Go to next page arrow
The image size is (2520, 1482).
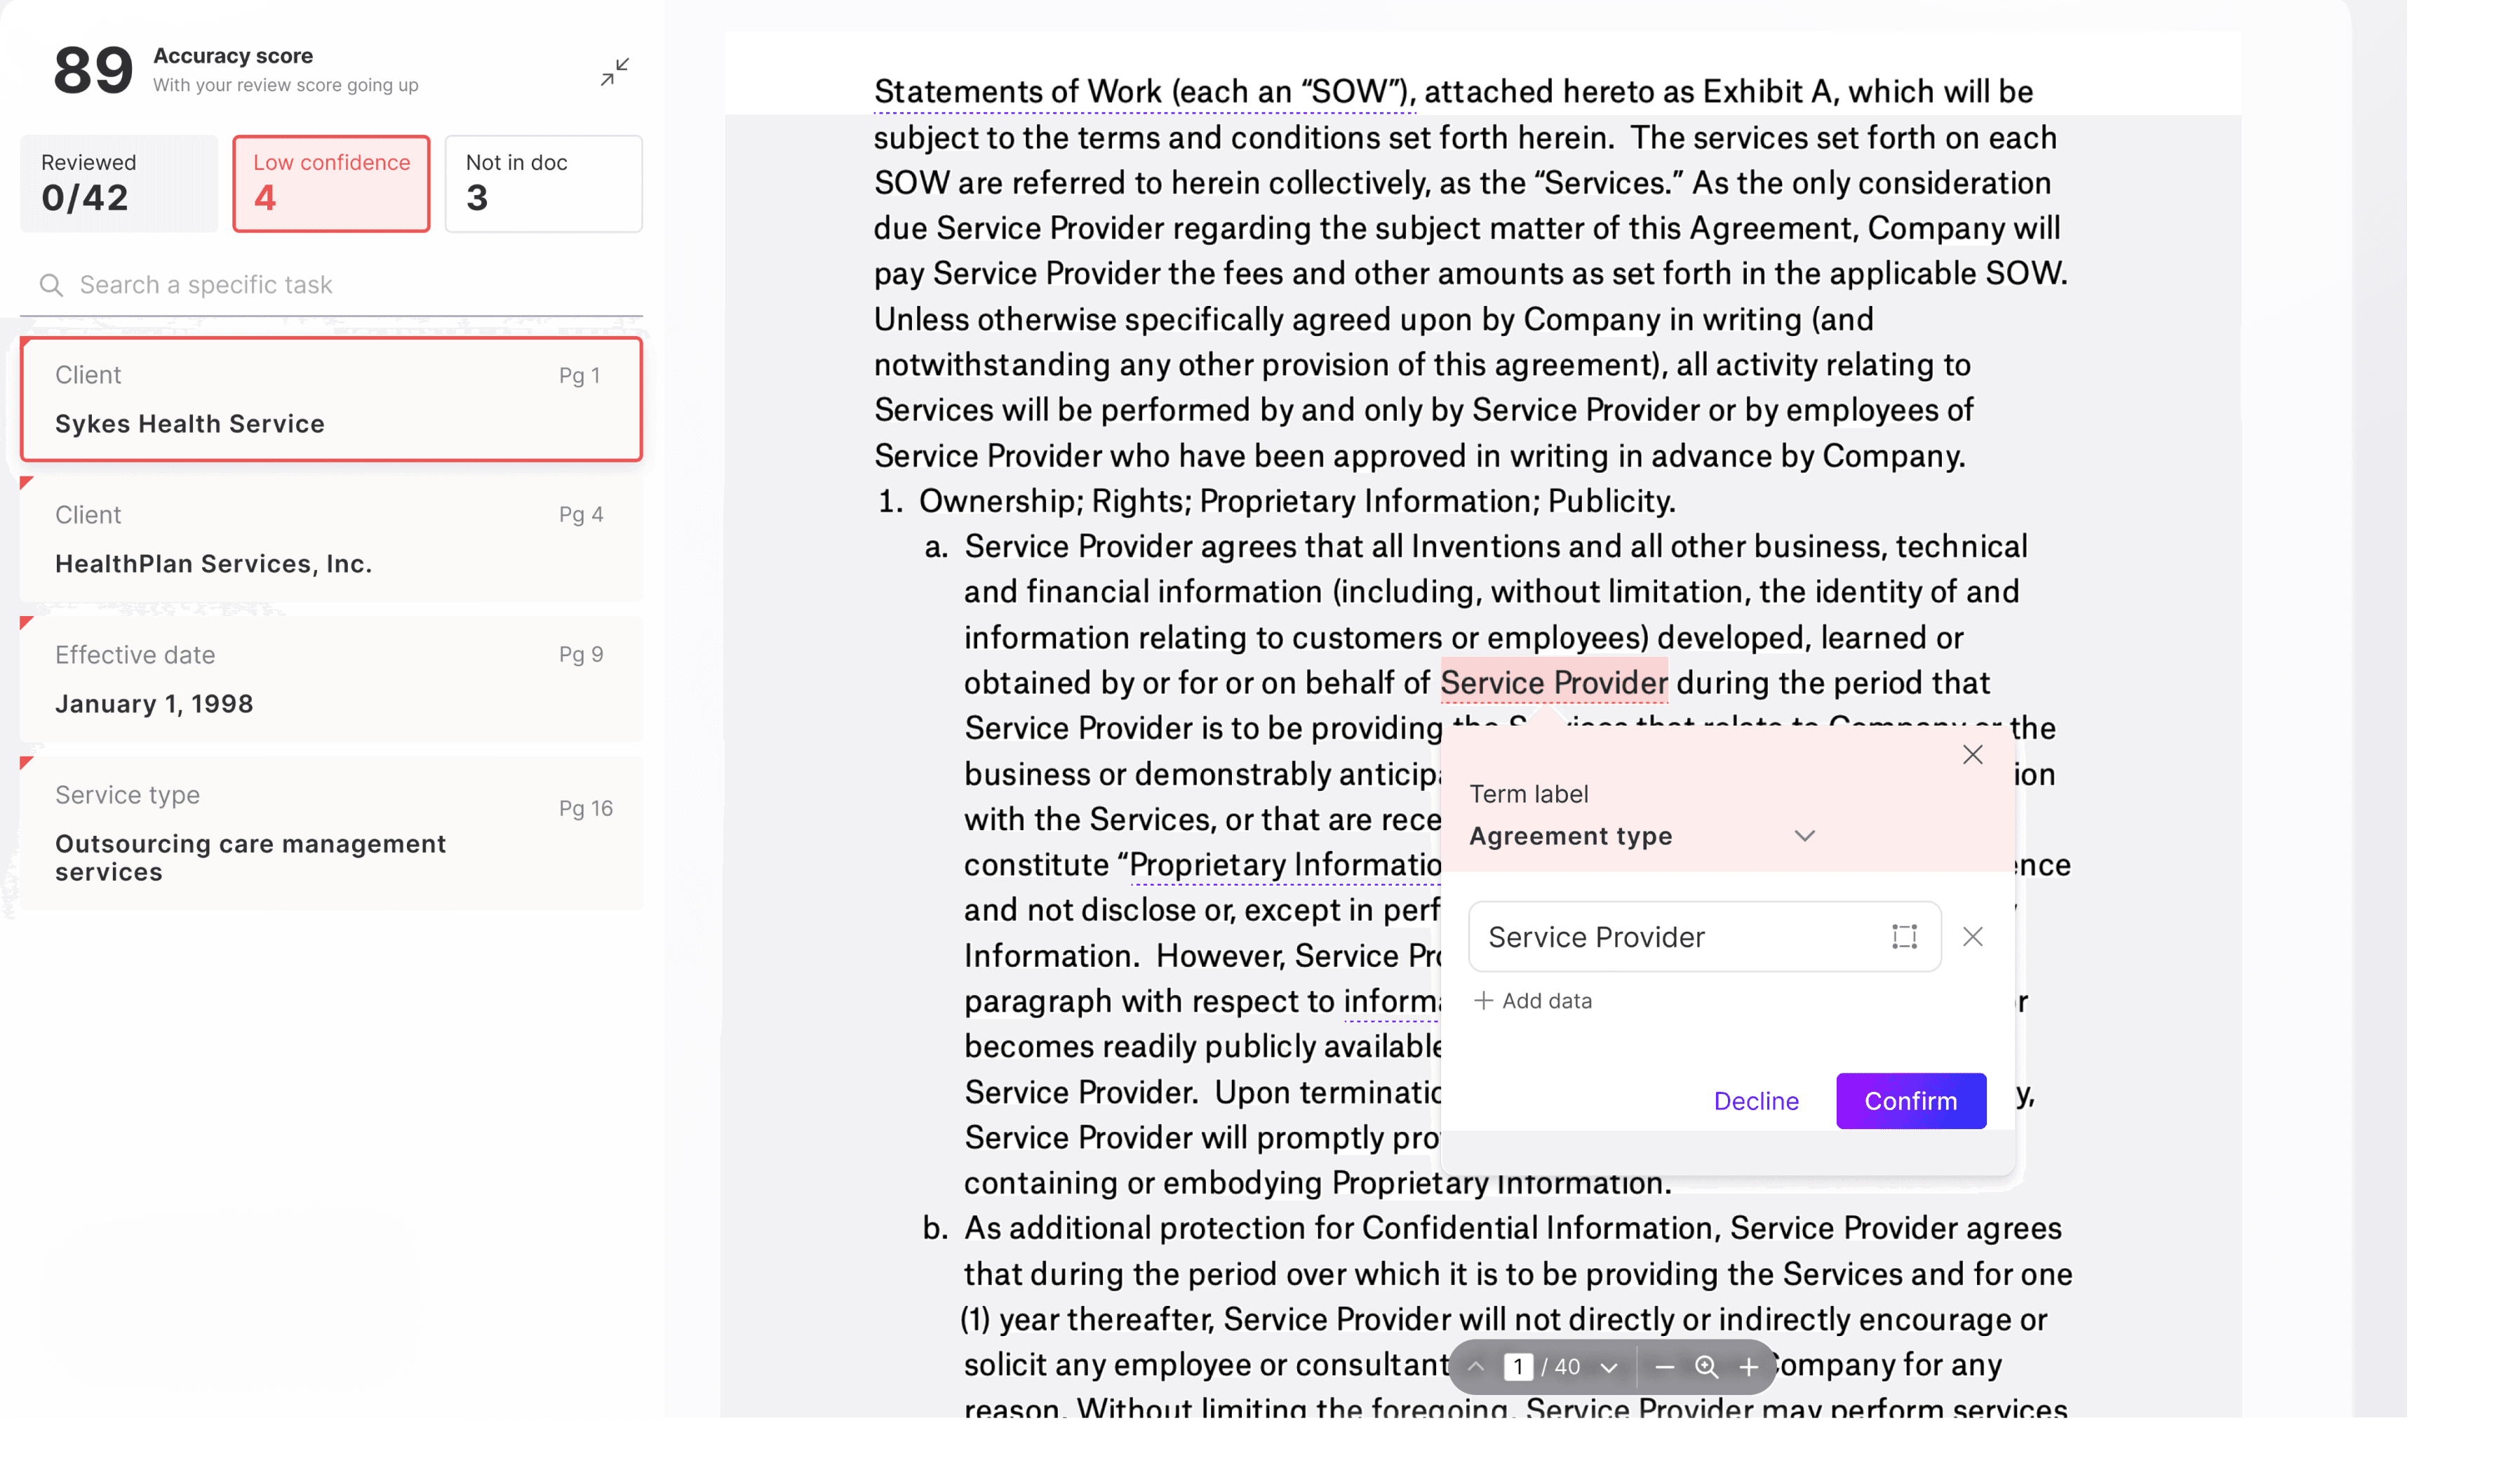click(1608, 1367)
